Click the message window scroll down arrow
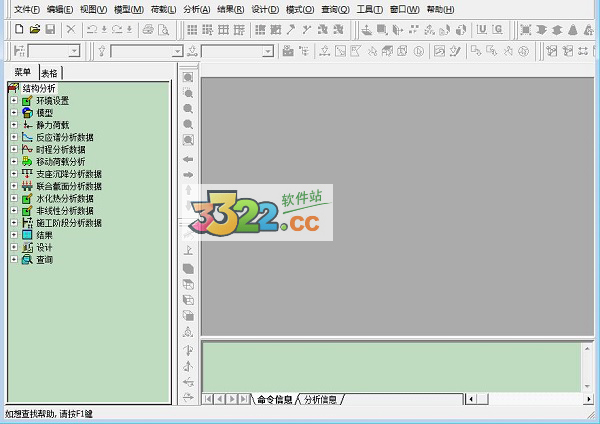Image resolution: width=600 pixels, height=424 pixels. [587, 386]
